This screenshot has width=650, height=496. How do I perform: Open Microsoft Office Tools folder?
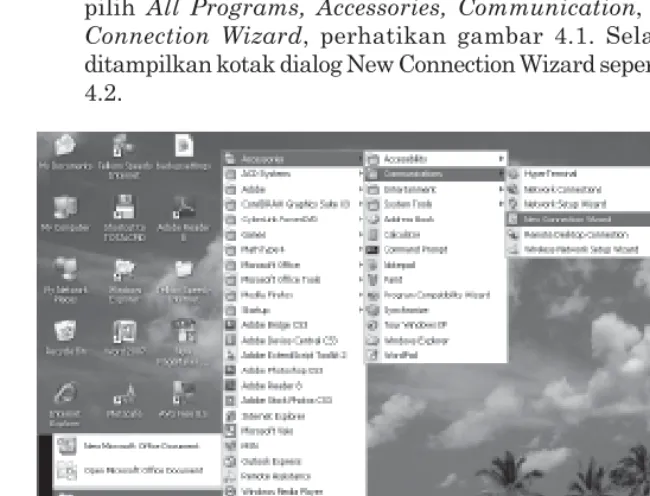coord(294,280)
